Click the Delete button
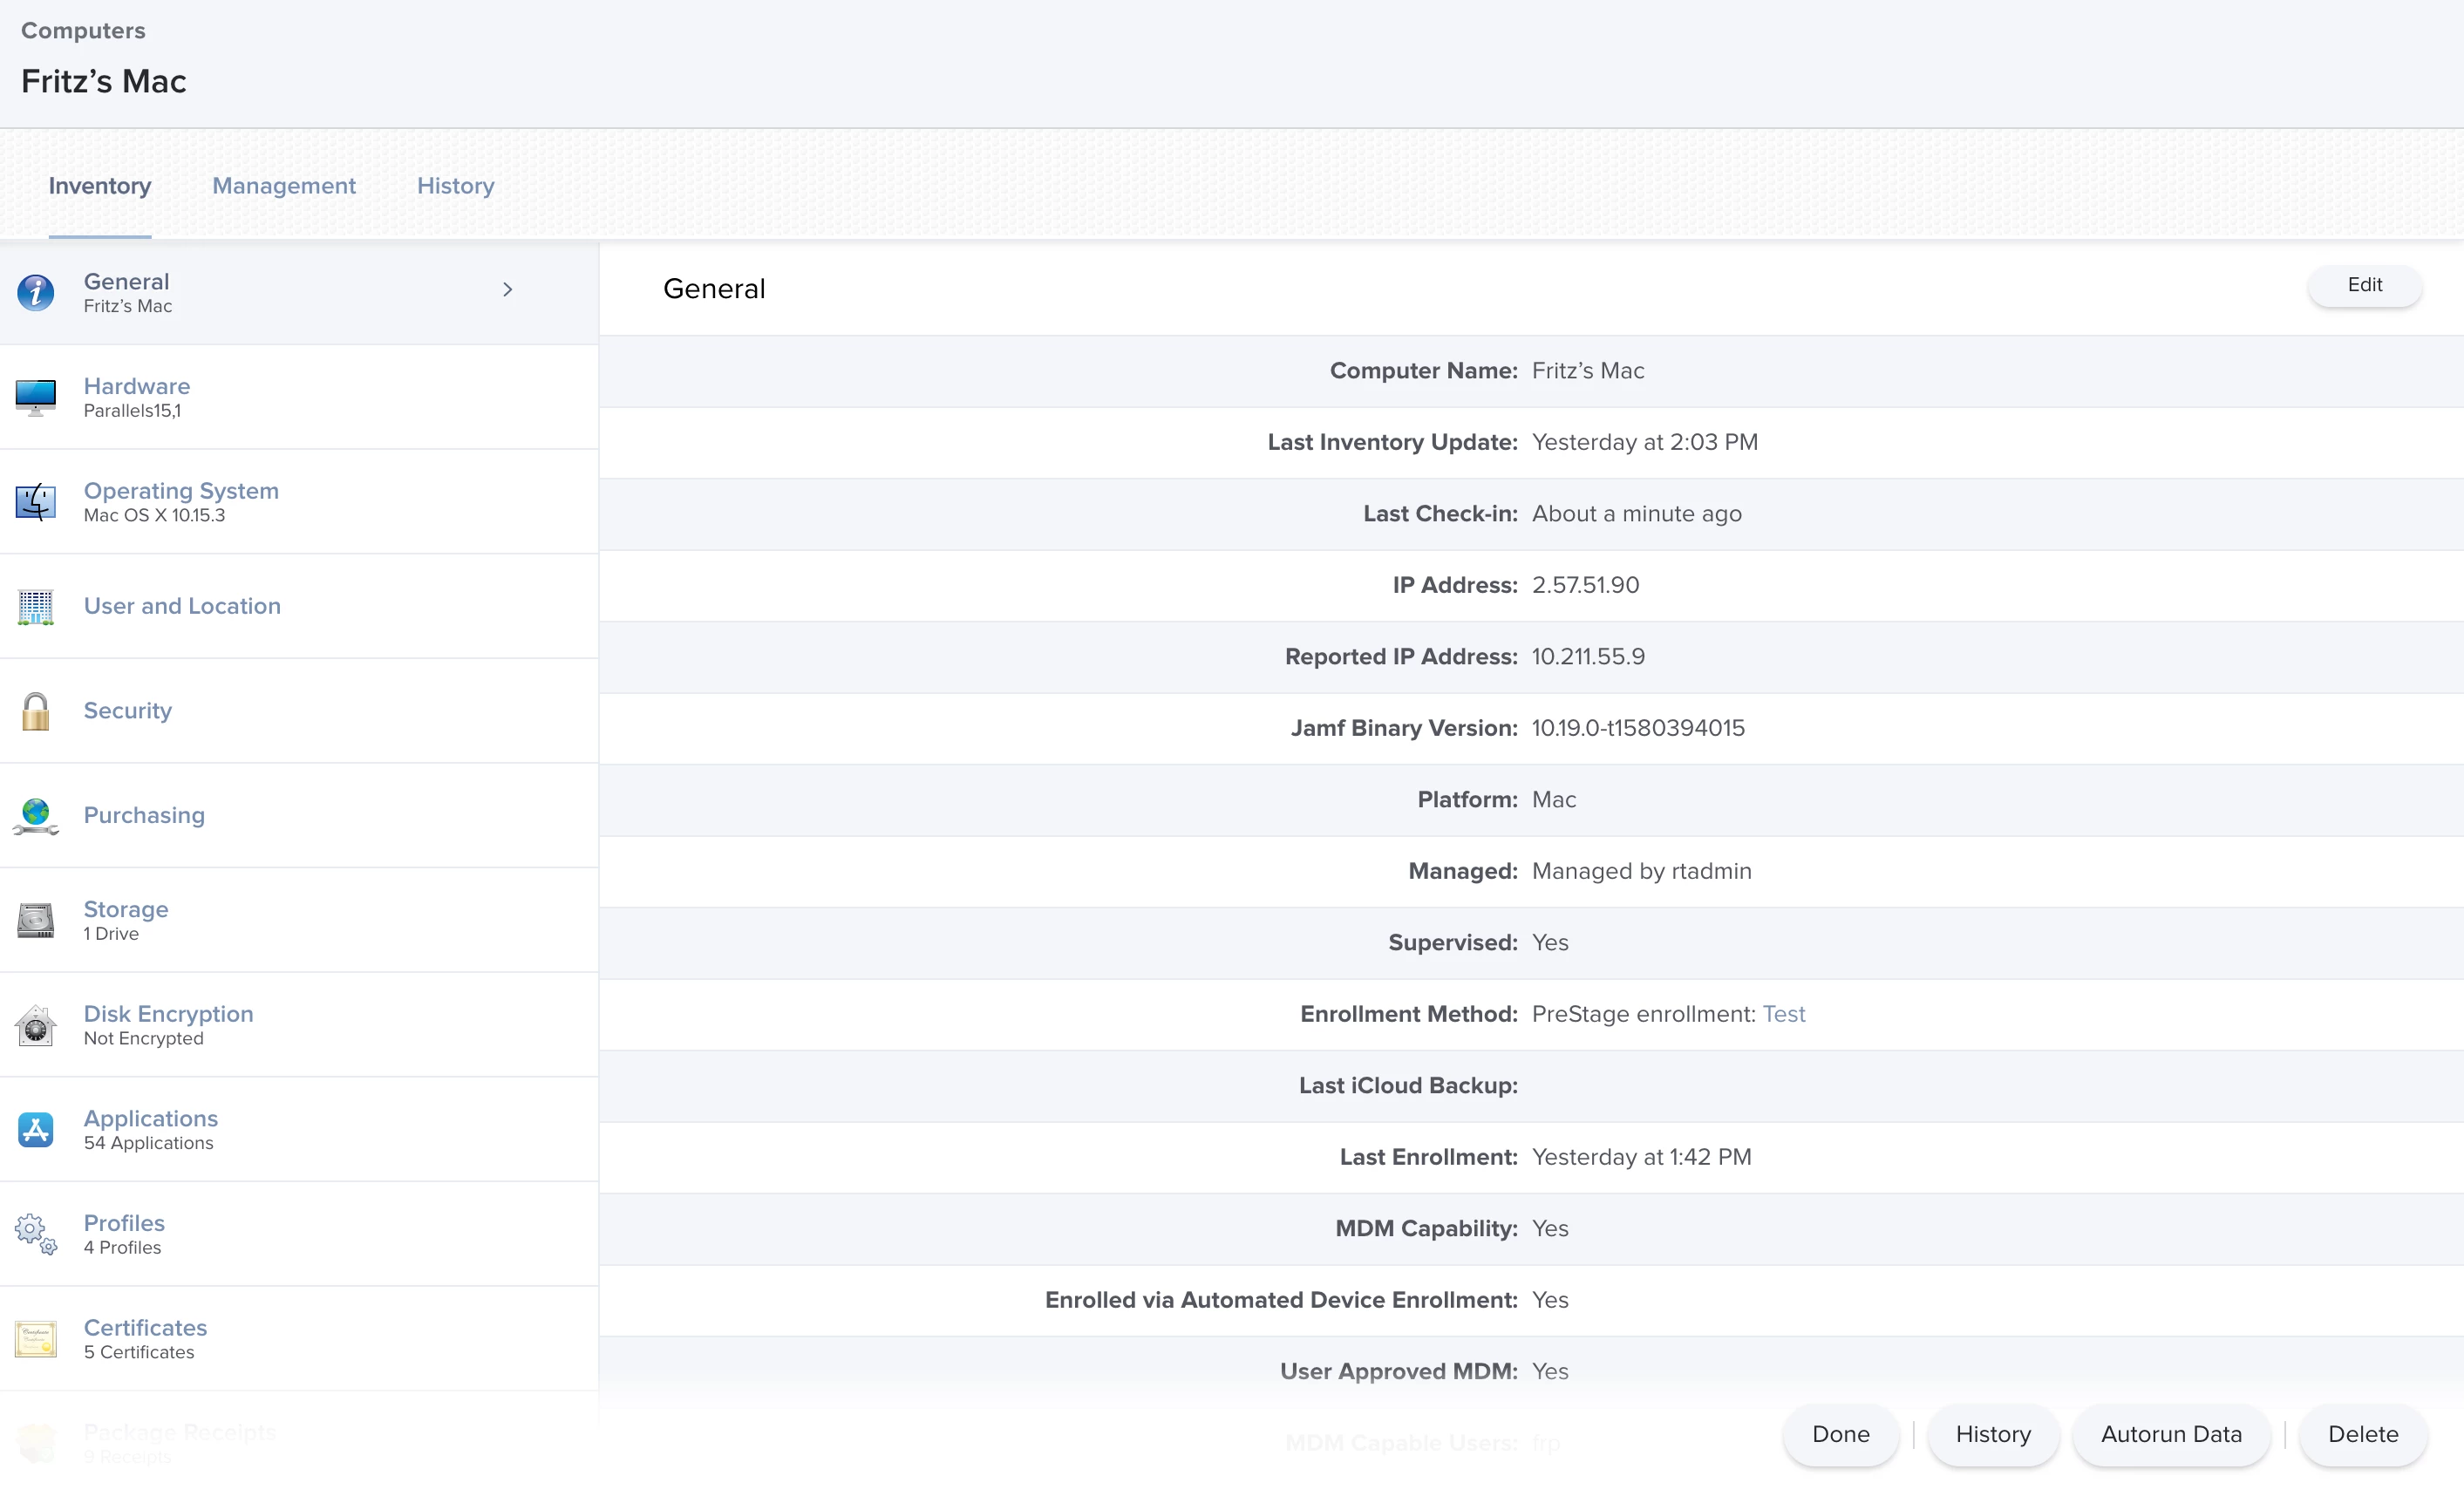Viewport: 2464px width, 1503px height. [x=2362, y=1434]
